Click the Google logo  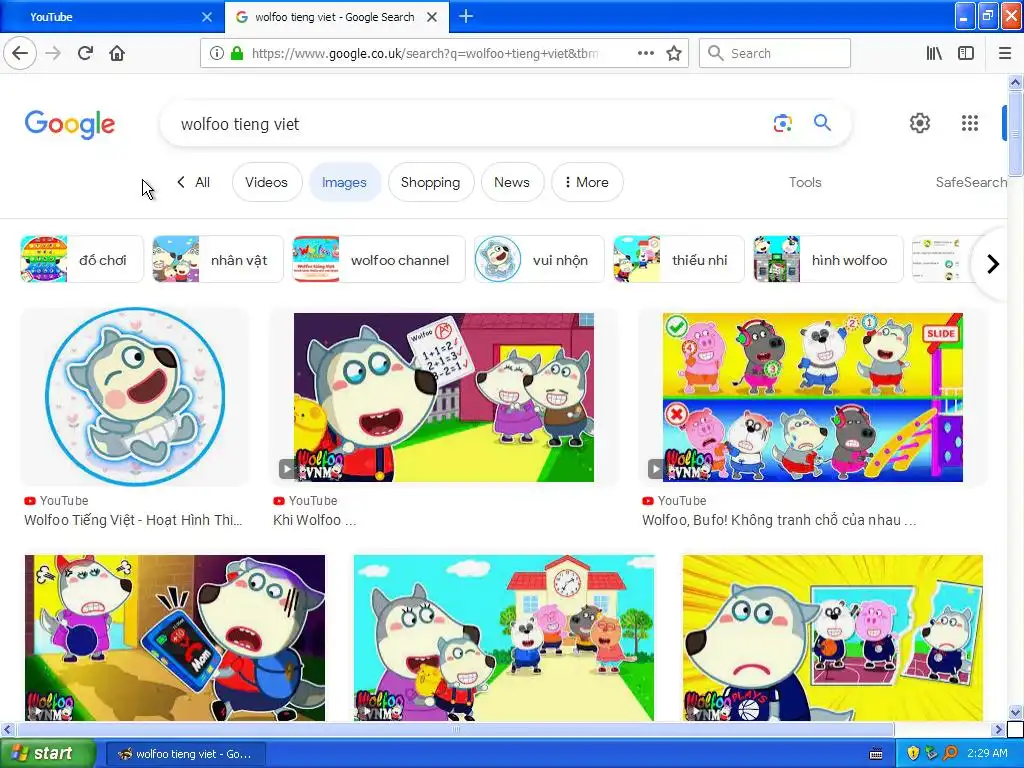click(x=70, y=124)
